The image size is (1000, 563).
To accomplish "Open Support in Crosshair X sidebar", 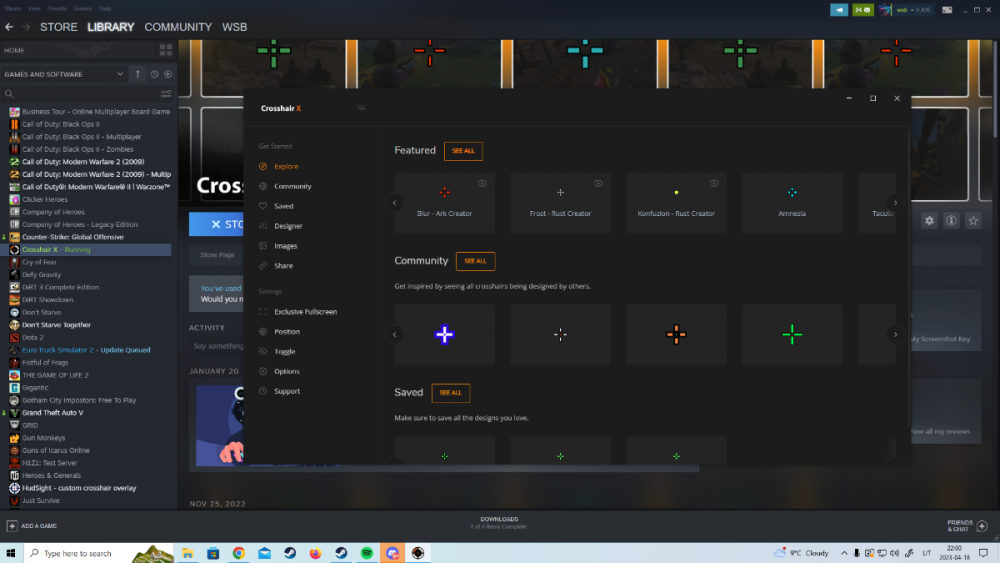I will pyautogui.click(x=286, y=391).
